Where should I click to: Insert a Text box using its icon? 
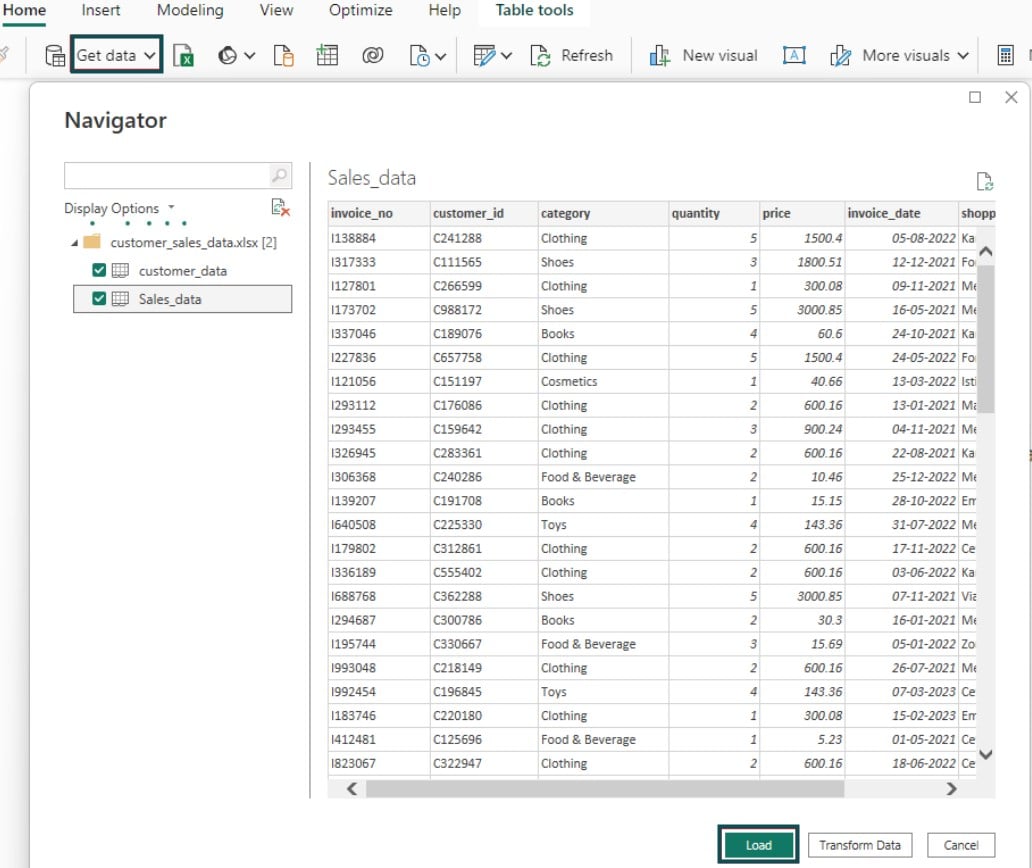tap(794, 56)
